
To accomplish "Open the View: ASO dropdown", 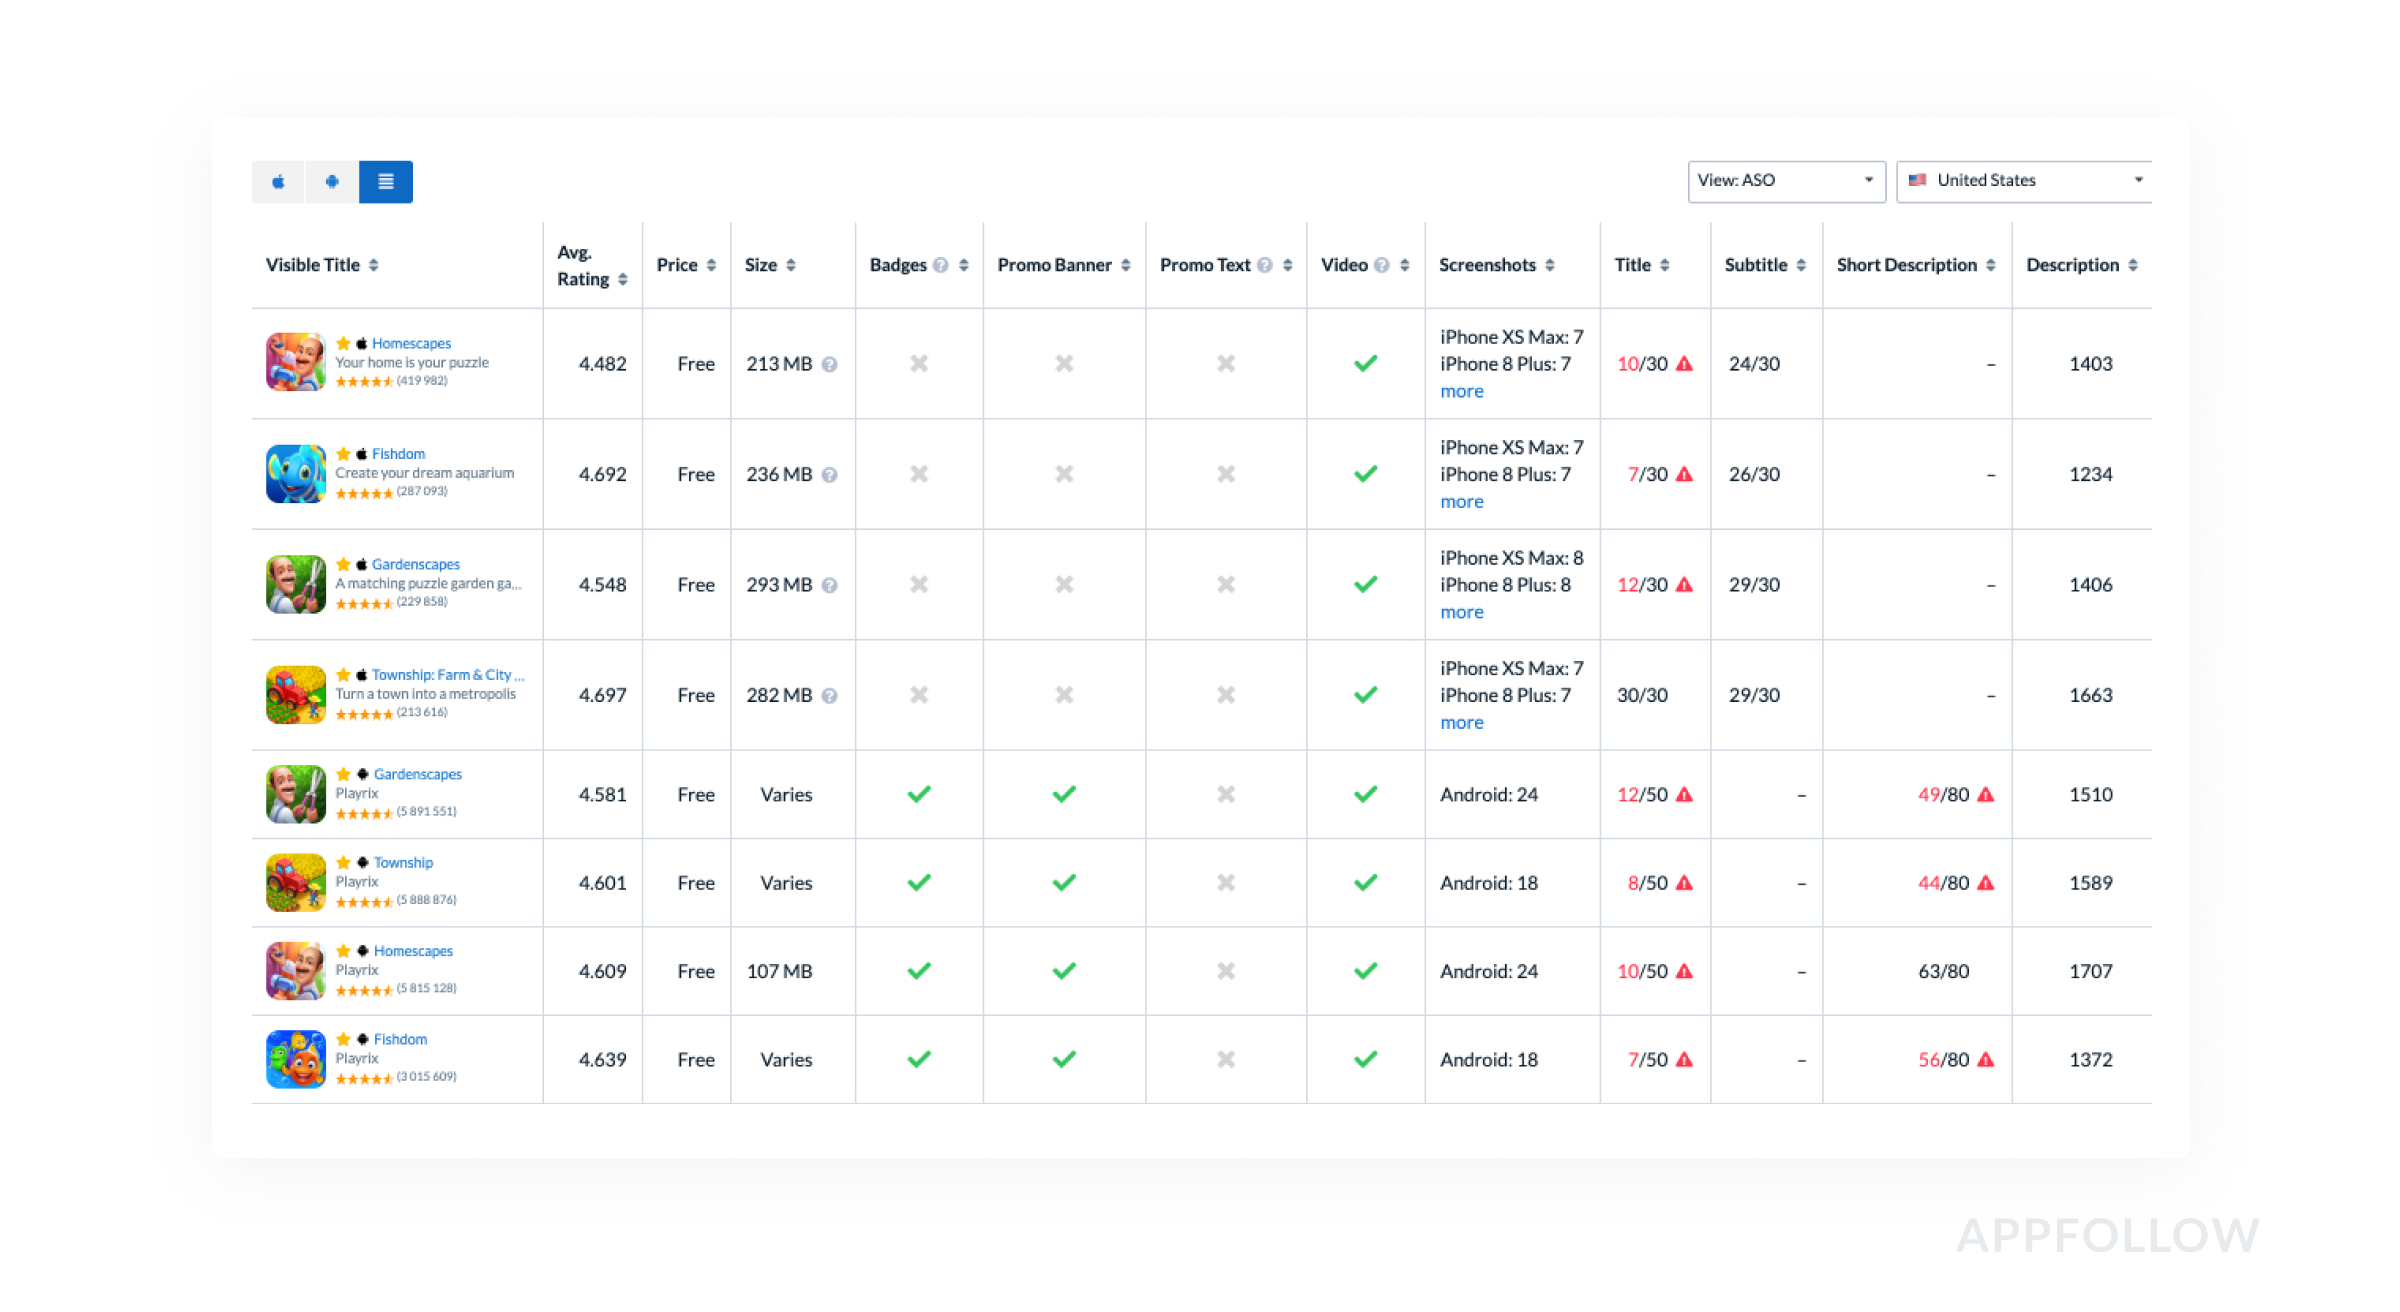I will point(1785,181).
